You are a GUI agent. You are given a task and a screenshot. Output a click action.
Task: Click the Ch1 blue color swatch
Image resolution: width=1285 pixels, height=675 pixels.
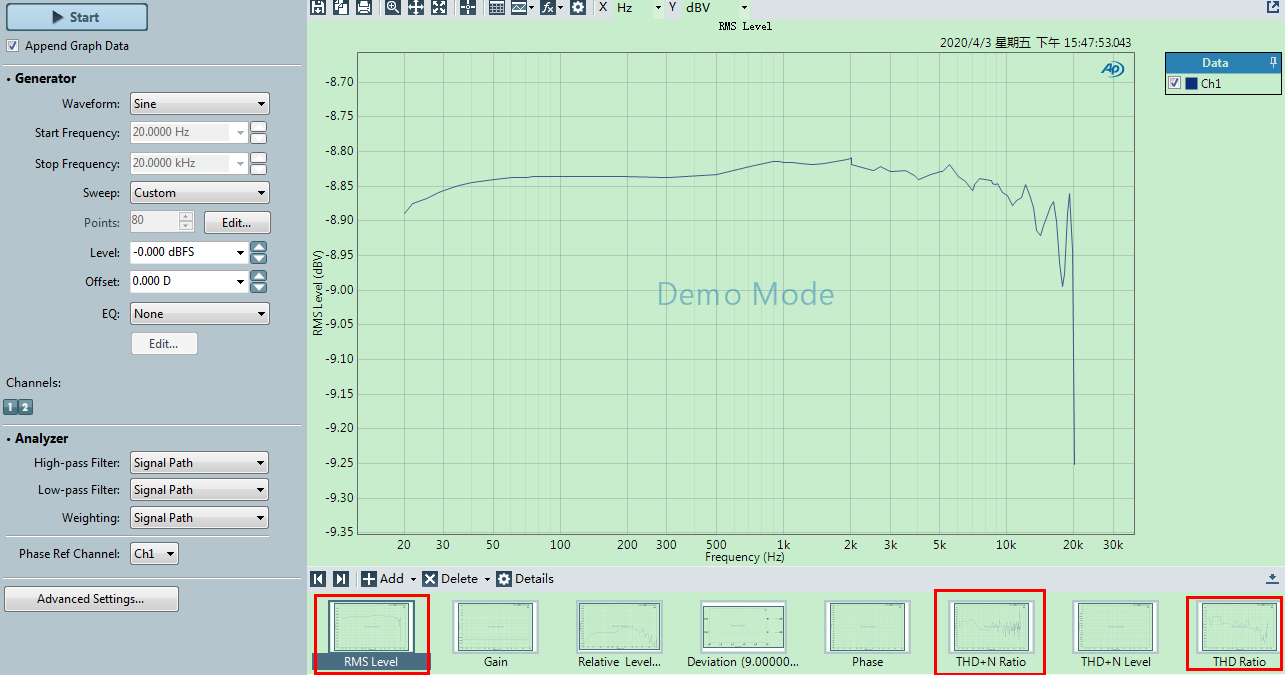click(x=1191, y=84)
